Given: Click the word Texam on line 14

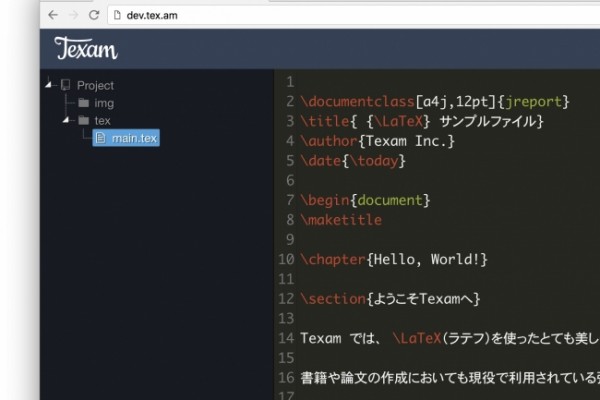Looking at the screenshot, I should 321,338.
